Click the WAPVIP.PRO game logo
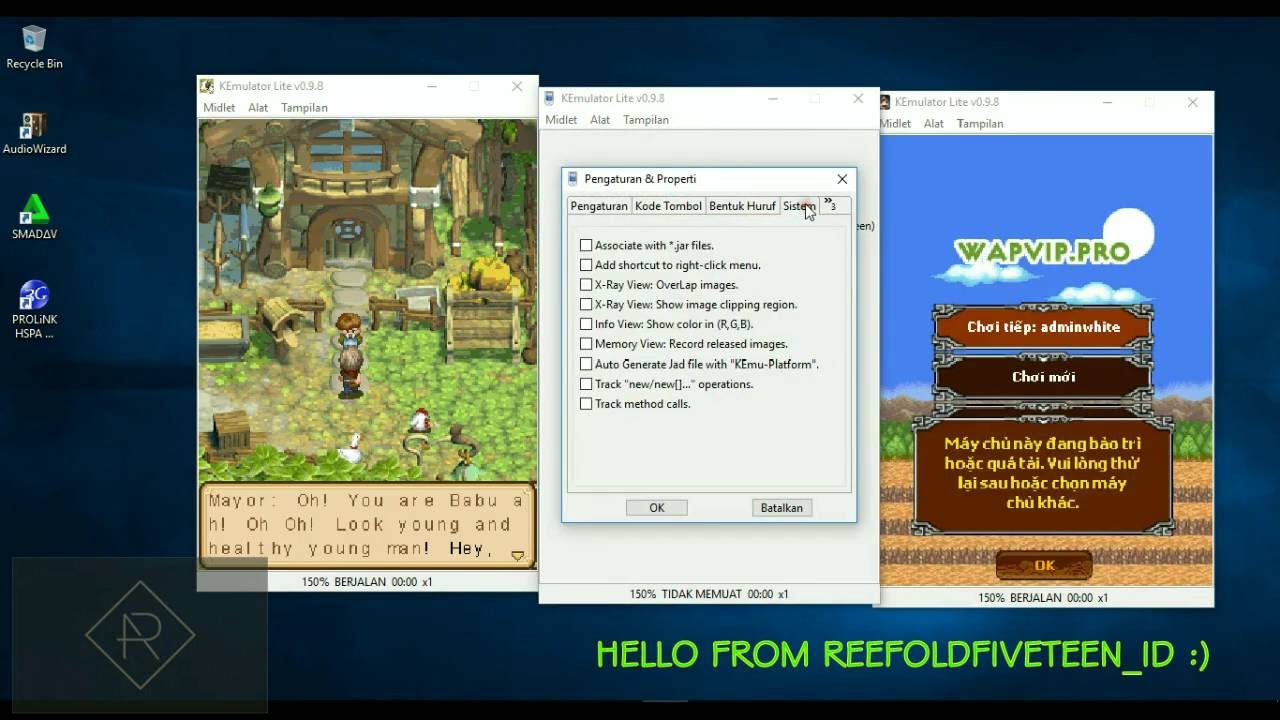This screenshot has height=720, width=1280. click(x=1042, y=252)
